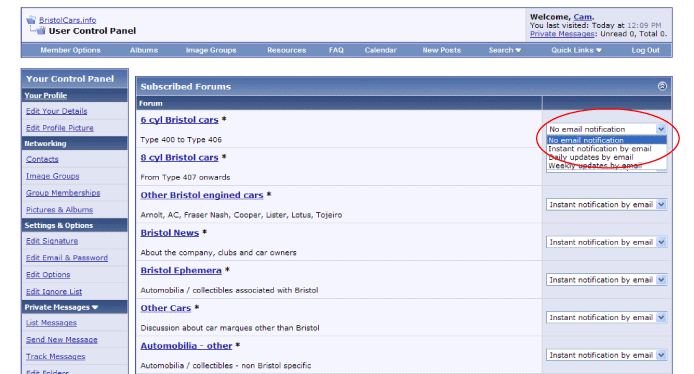Image resolution: width=694 pixels, height=374 pixels.
Task: Expand the Search dropdown in navbar
Action: 505,50
